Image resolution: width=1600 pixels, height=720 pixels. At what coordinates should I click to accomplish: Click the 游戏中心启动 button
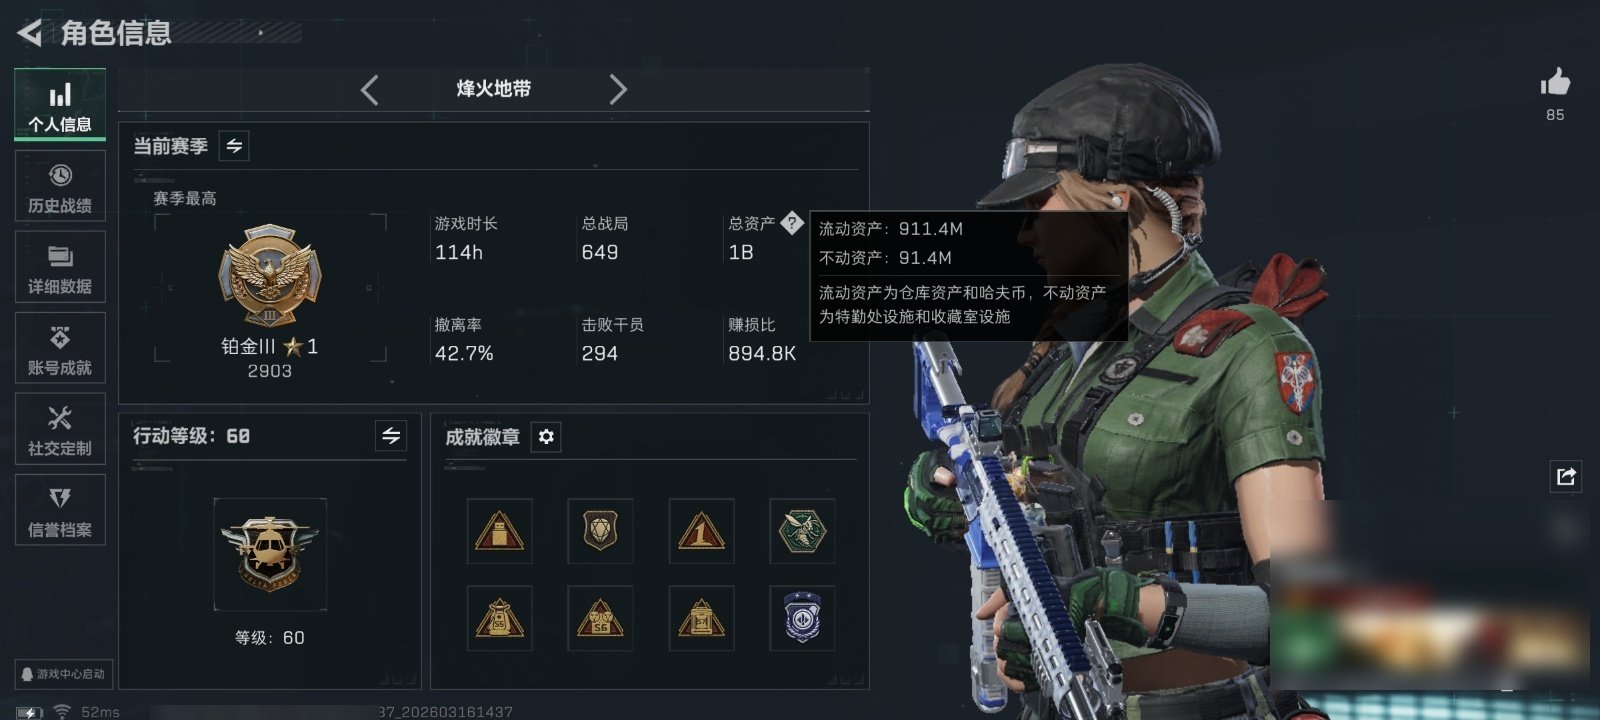tap(62, 674)
